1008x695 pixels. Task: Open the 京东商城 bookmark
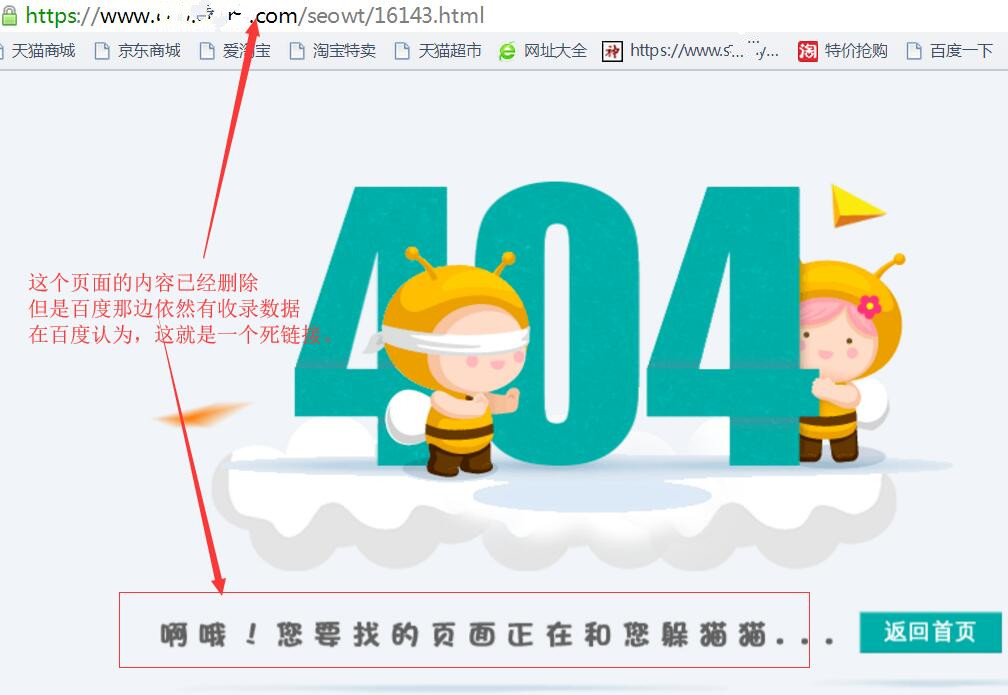148,51
